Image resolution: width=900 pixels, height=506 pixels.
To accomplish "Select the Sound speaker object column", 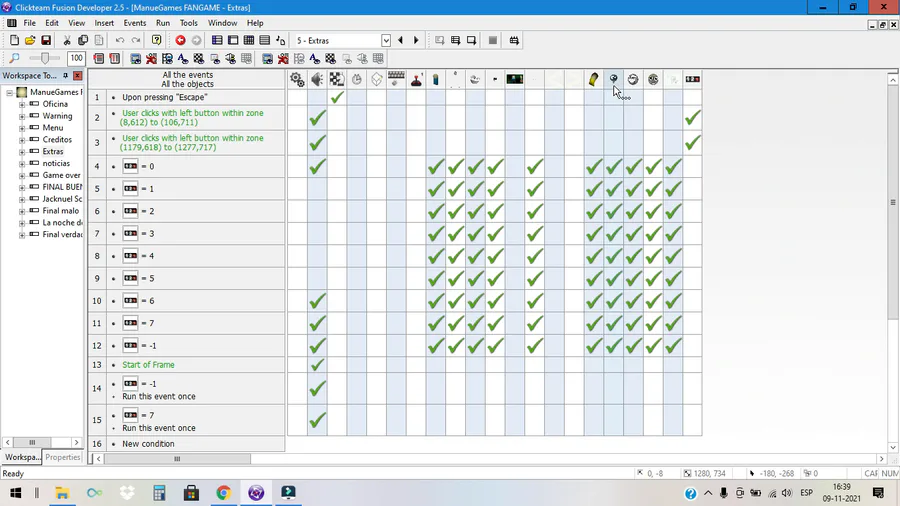I will [317, 79].
